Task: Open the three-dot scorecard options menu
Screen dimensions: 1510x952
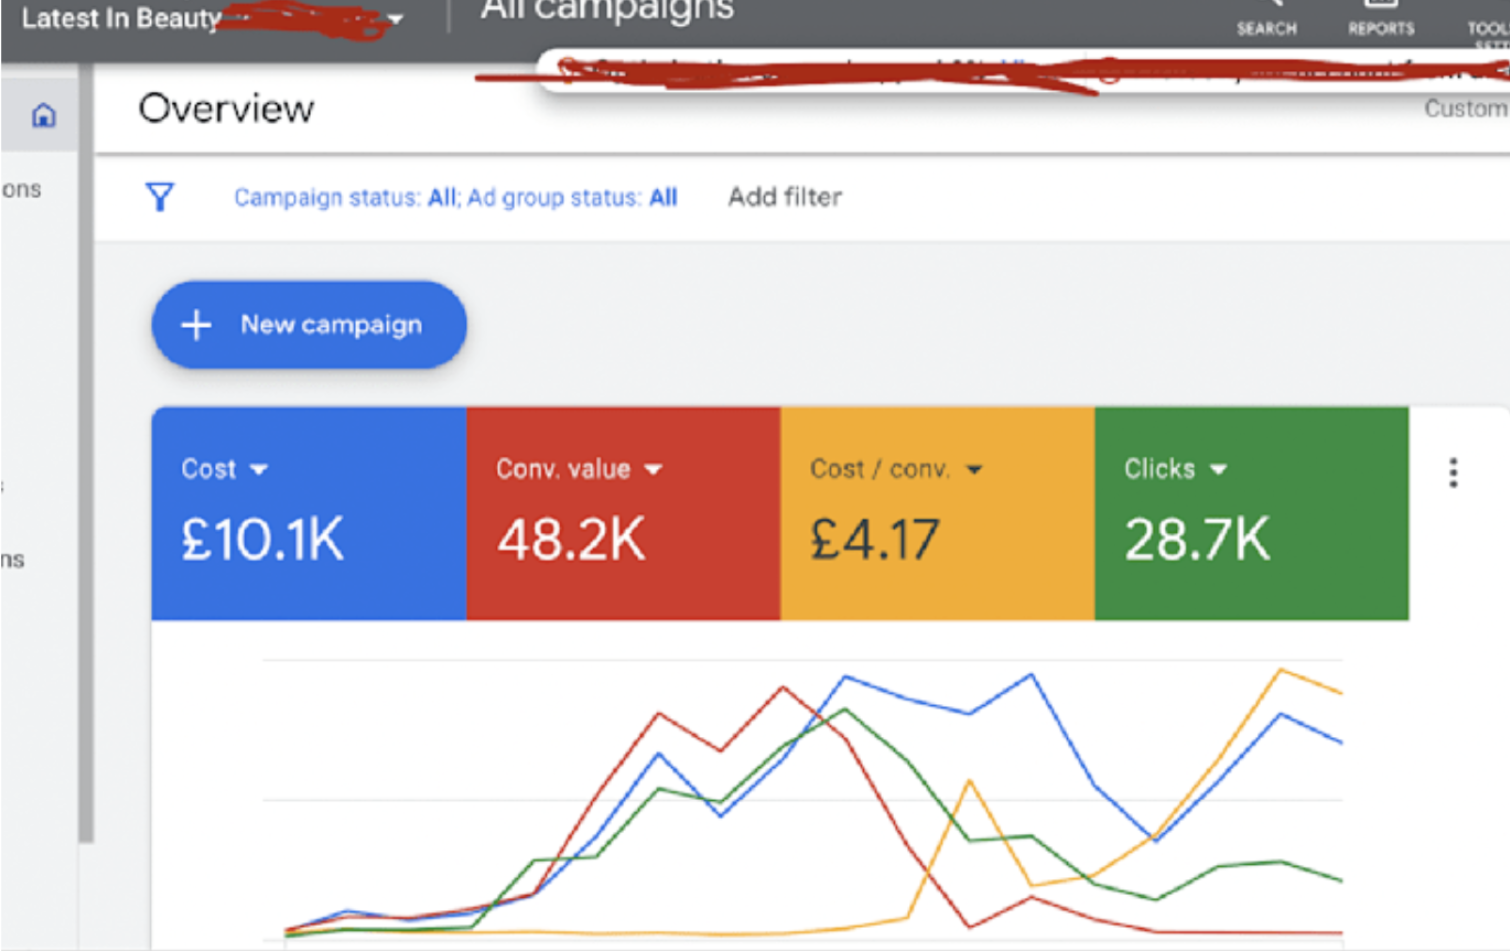Action: pyautogui.click(x=1453, y=472)
